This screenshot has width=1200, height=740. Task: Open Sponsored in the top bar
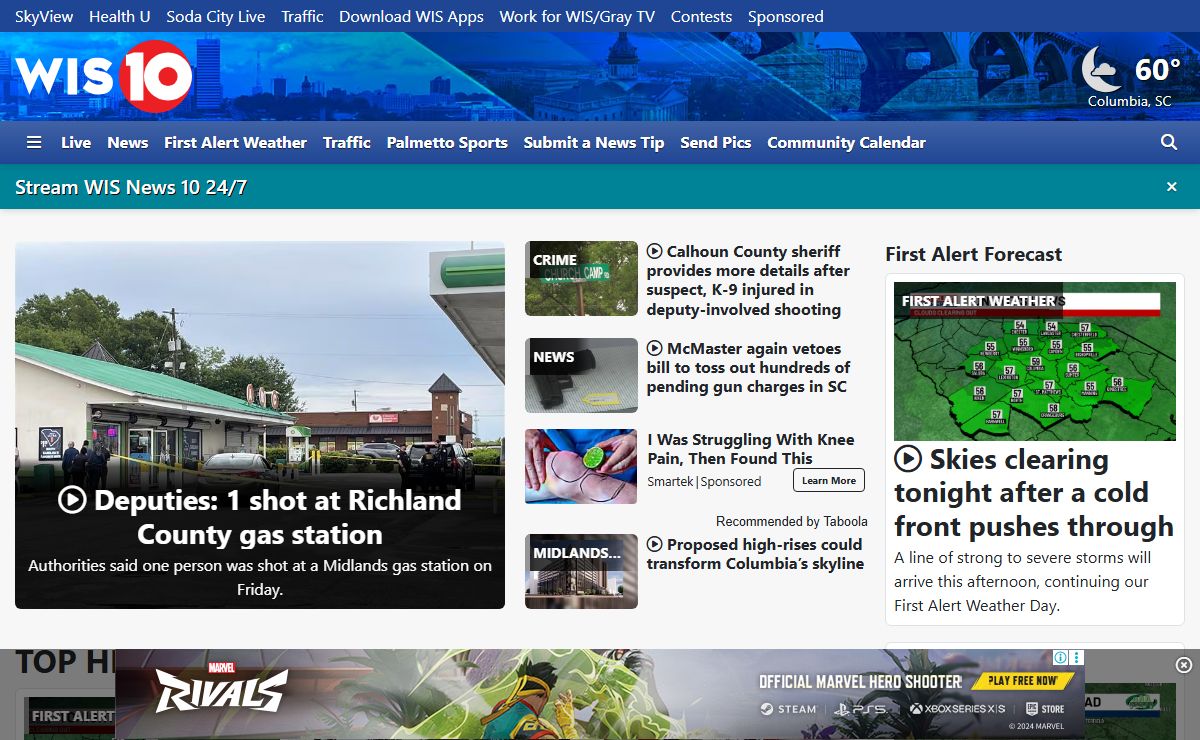pos(786,16)
